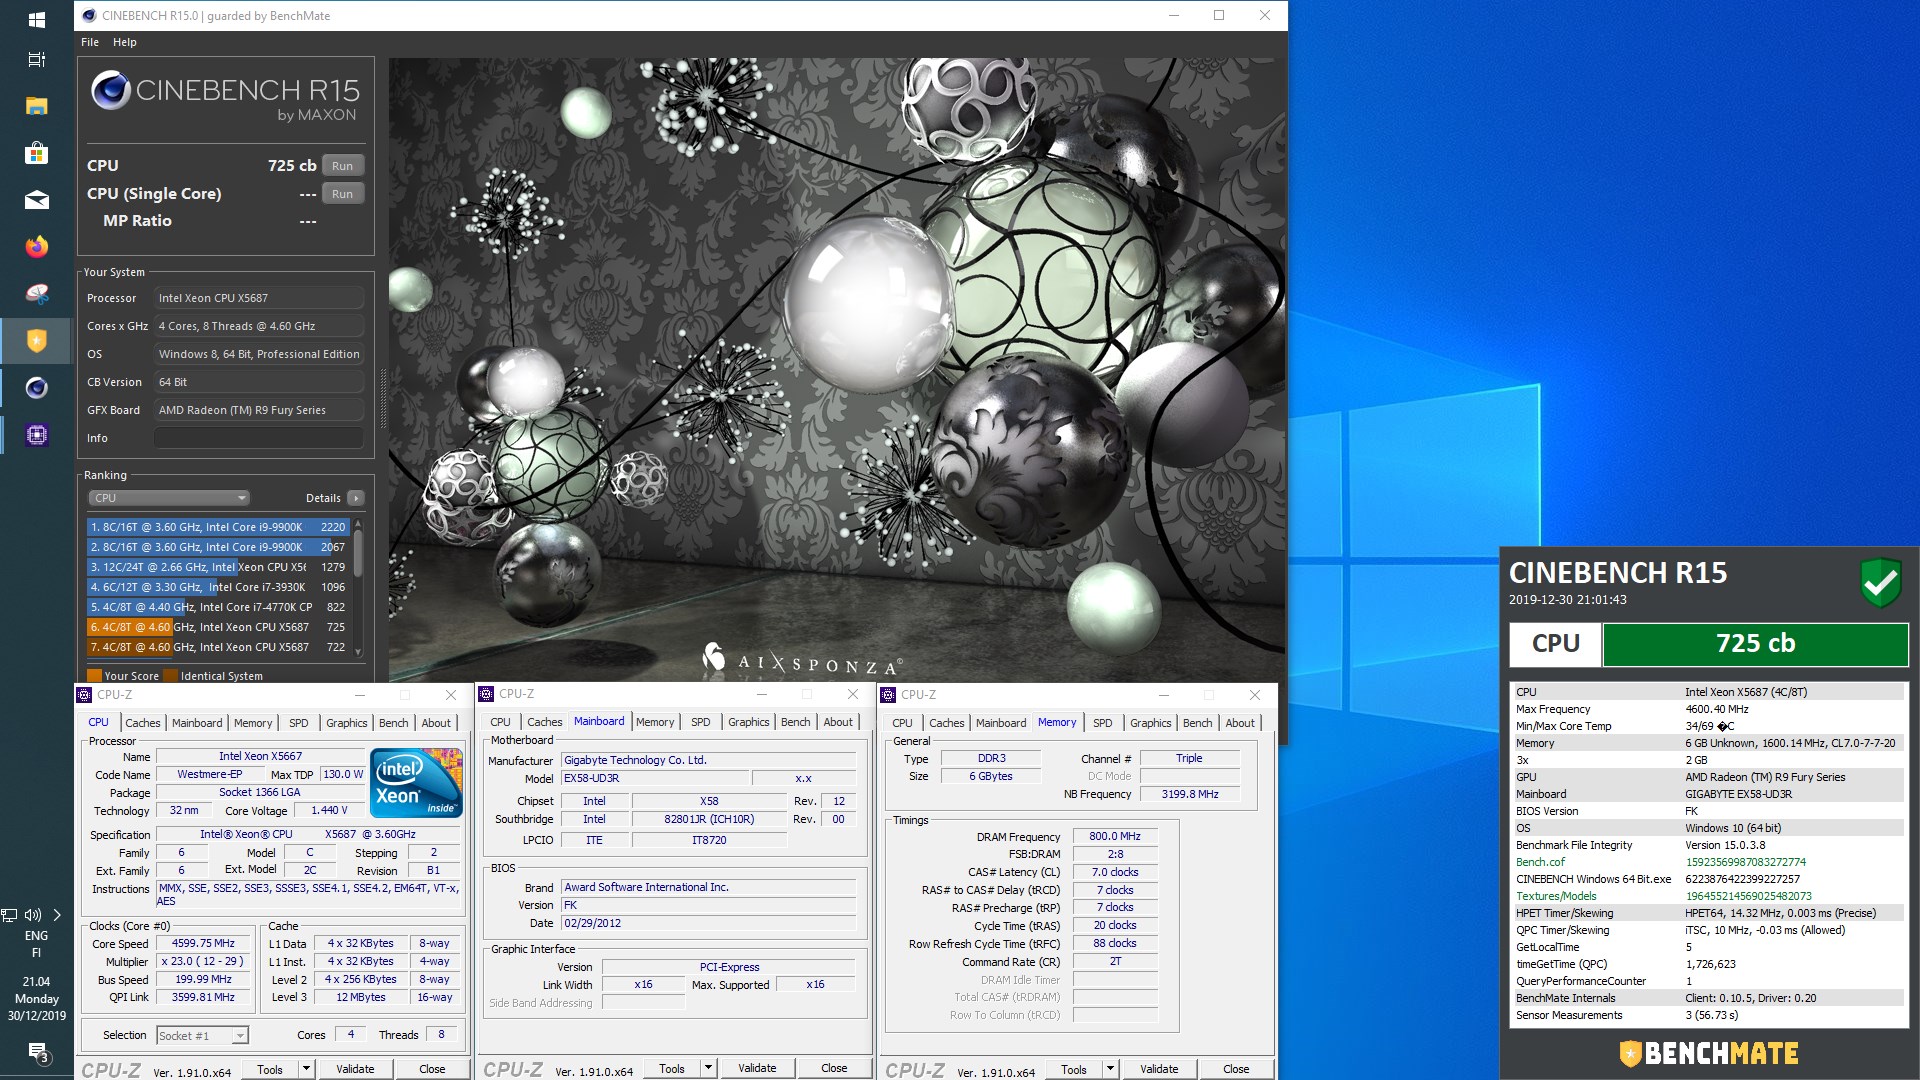
Task: Click Close button in Memory CPU-Z window
Action: tap(1236, 1069)
